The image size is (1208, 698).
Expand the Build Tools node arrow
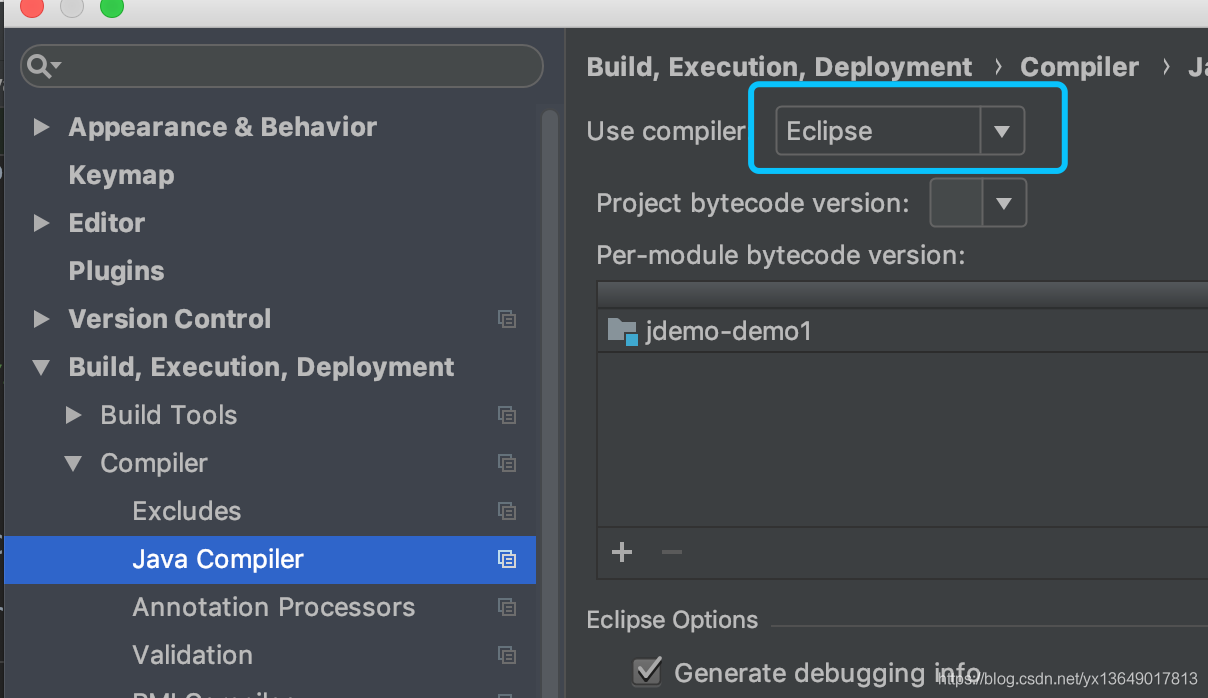click(73, 415)
